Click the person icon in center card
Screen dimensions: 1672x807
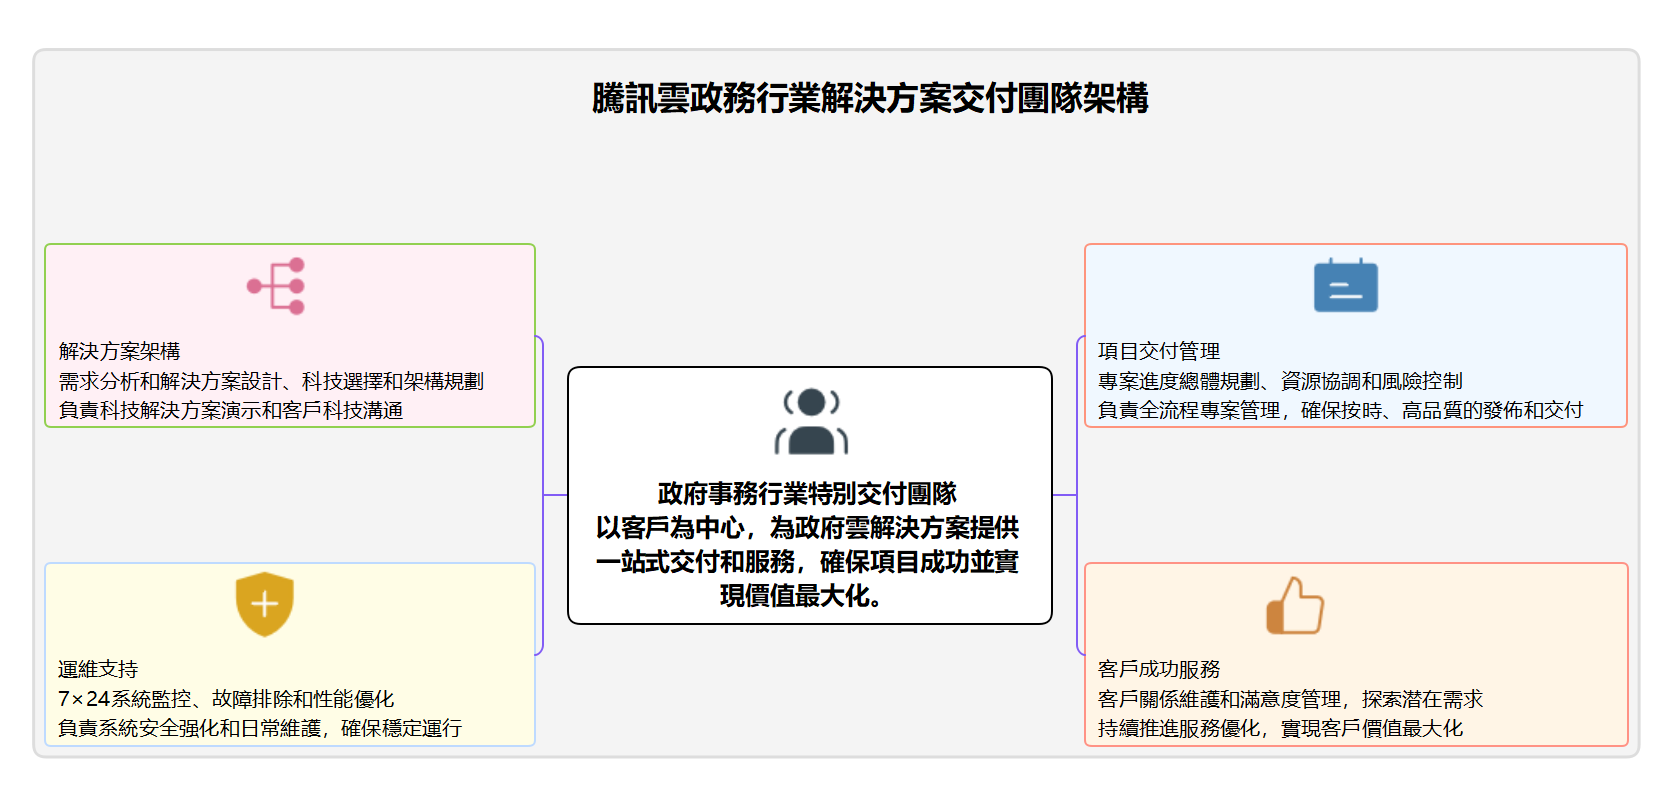(811, 421)
